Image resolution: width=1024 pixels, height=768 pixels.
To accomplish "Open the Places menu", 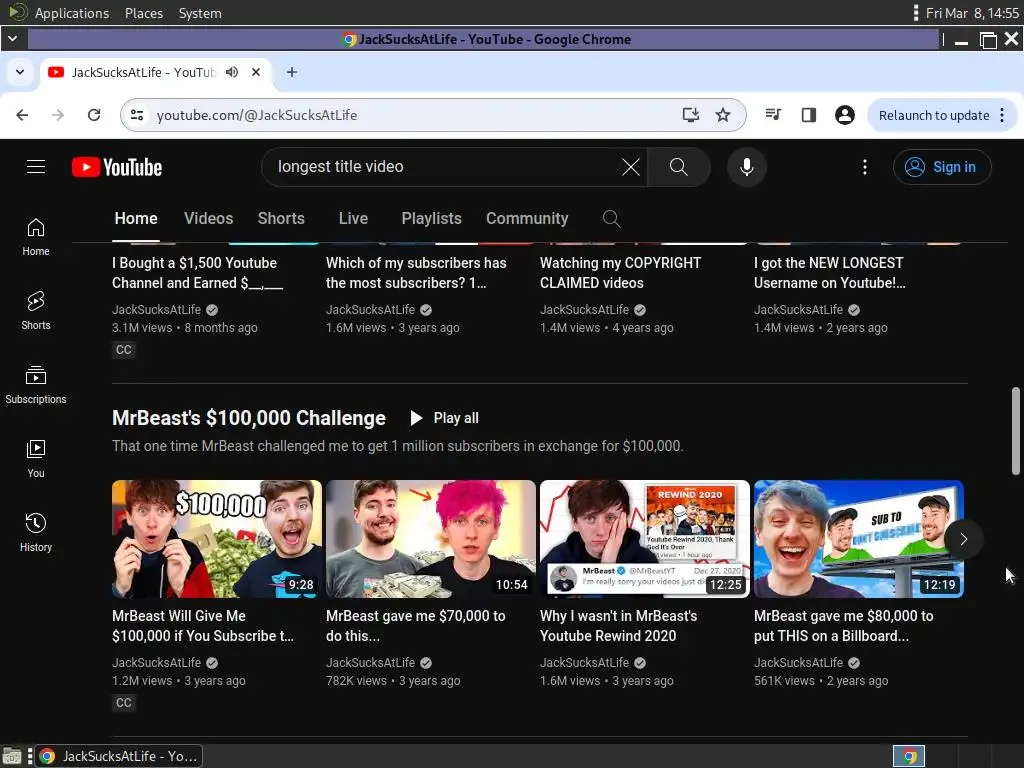I will coord(144,13).
